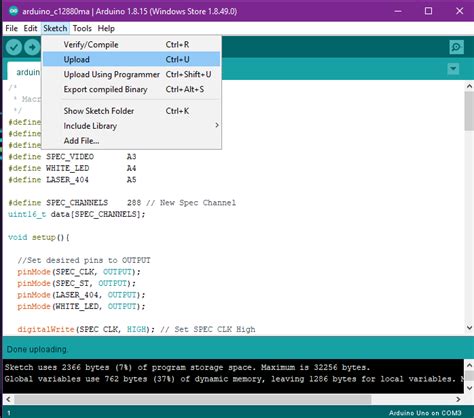Click console horizontal scroll right arrow
This screenshot has width=474, height=418.
458,399
